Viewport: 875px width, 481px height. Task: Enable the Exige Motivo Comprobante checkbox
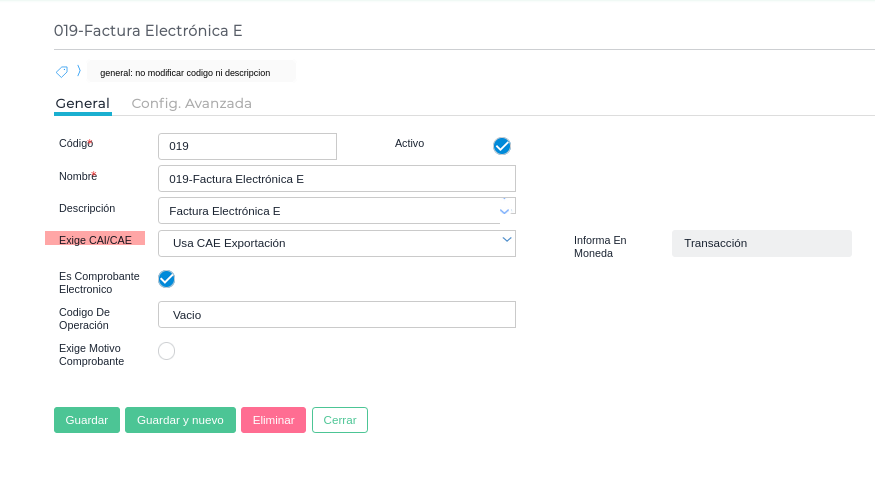pos(167,350)
